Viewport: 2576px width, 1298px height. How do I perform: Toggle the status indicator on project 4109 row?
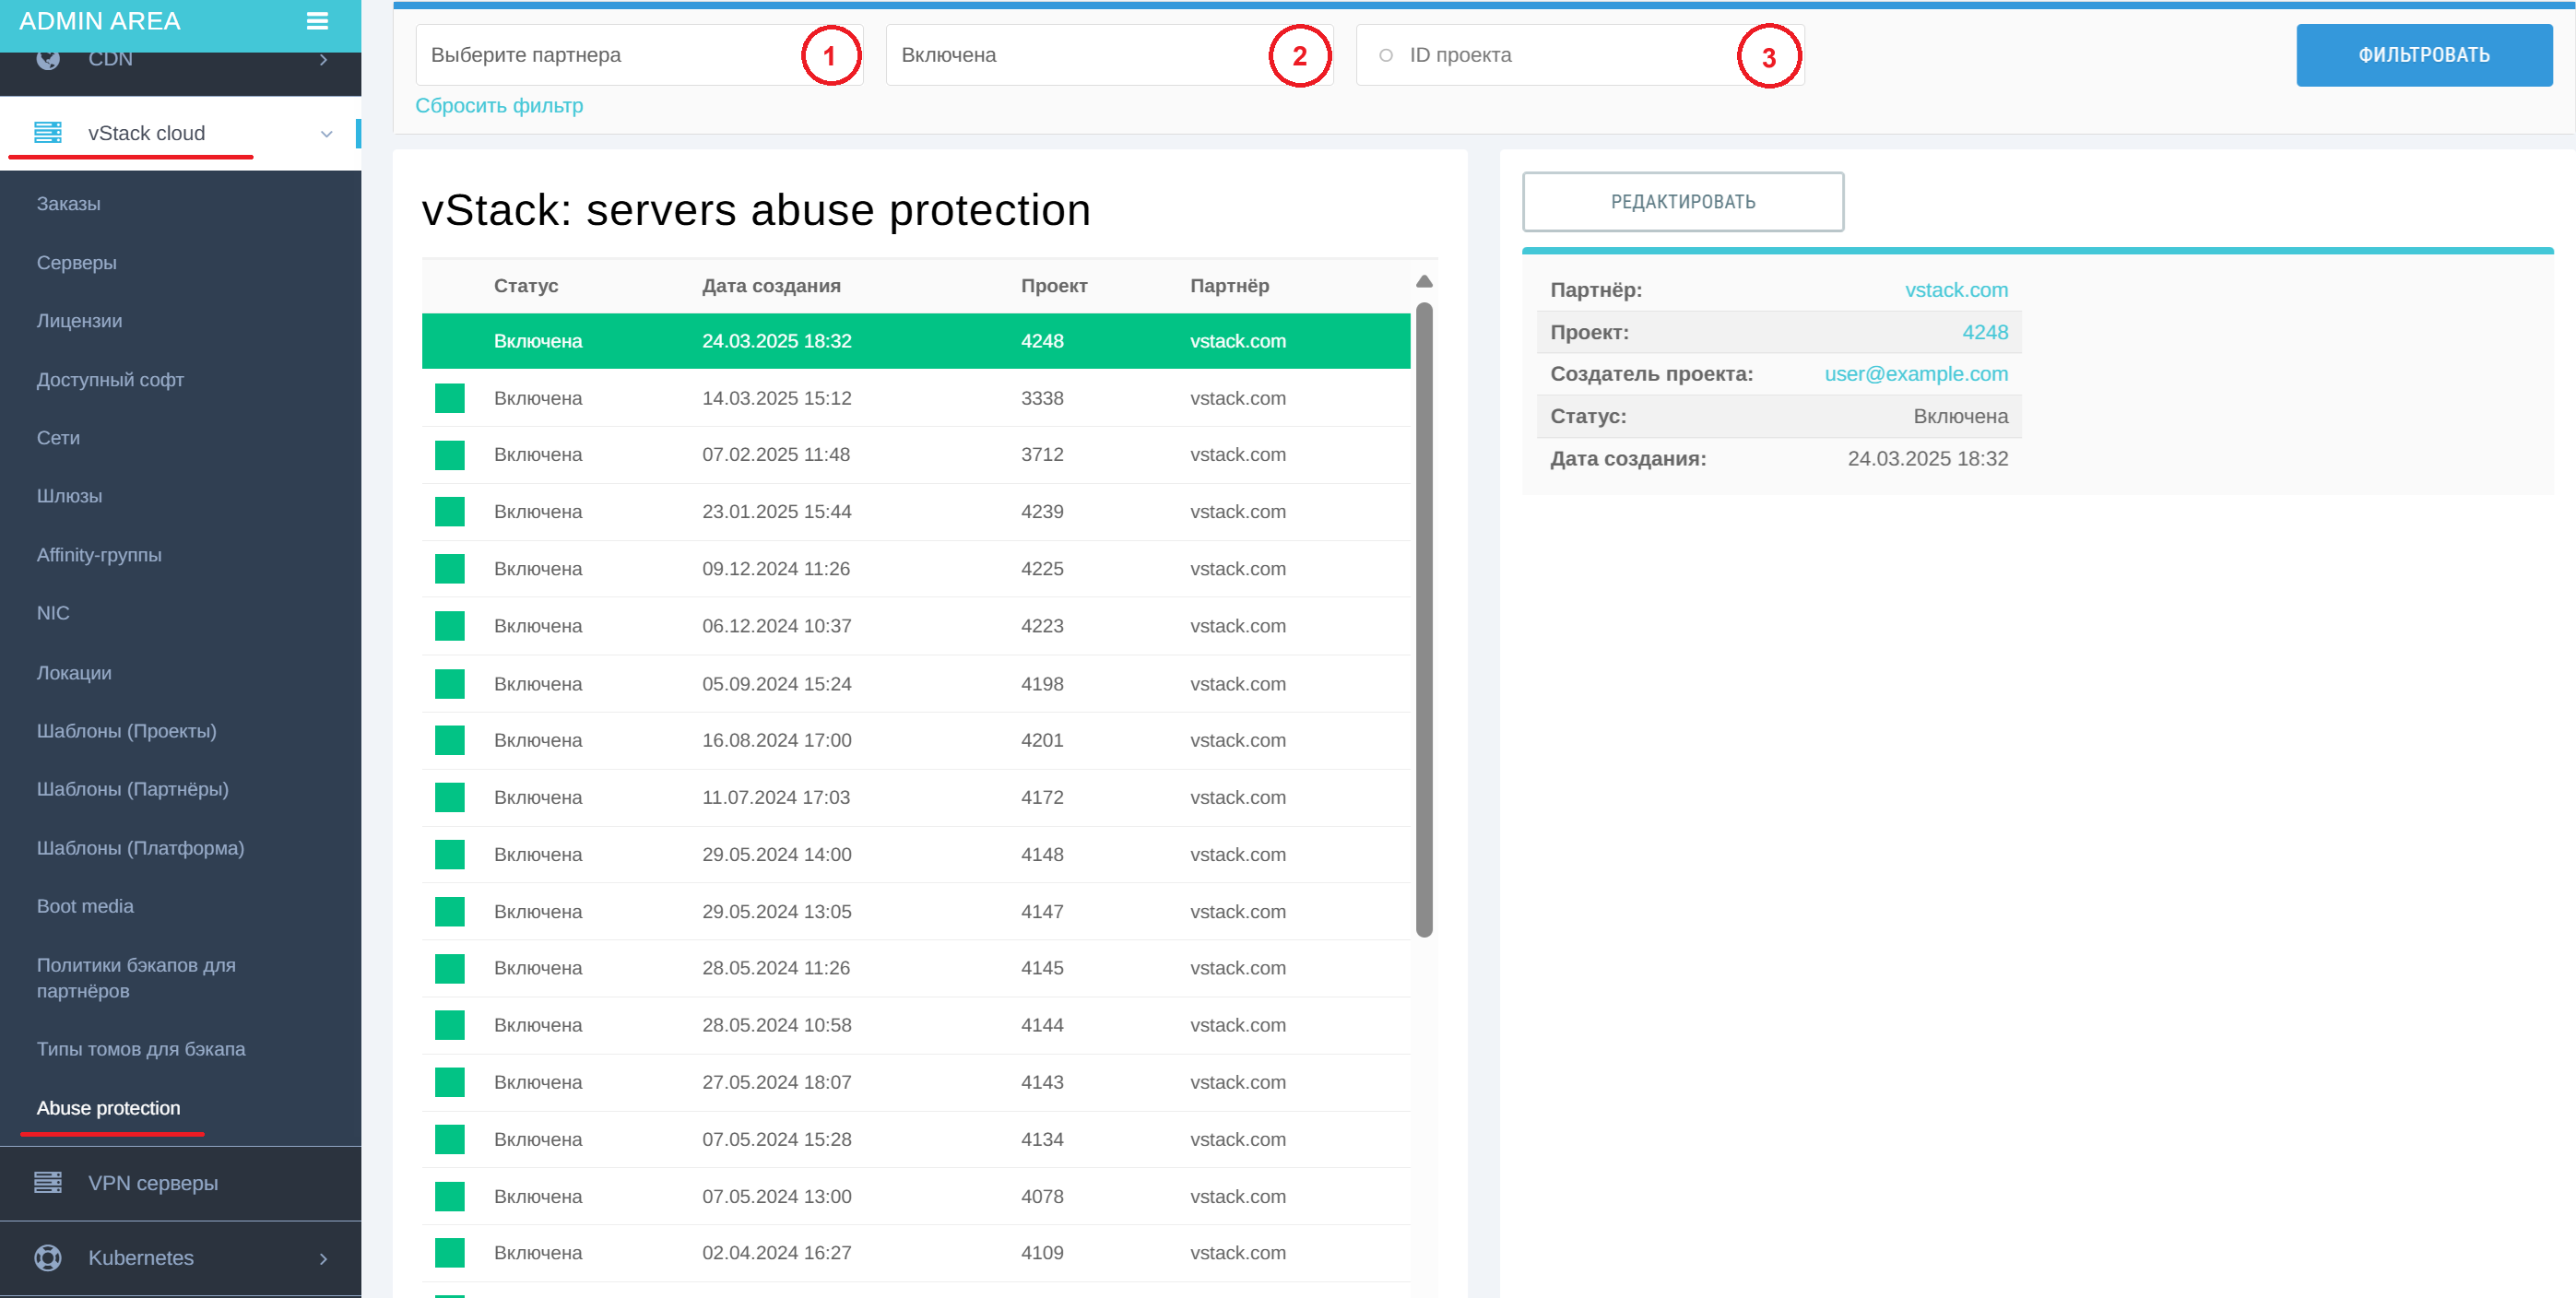(449, 1252)
